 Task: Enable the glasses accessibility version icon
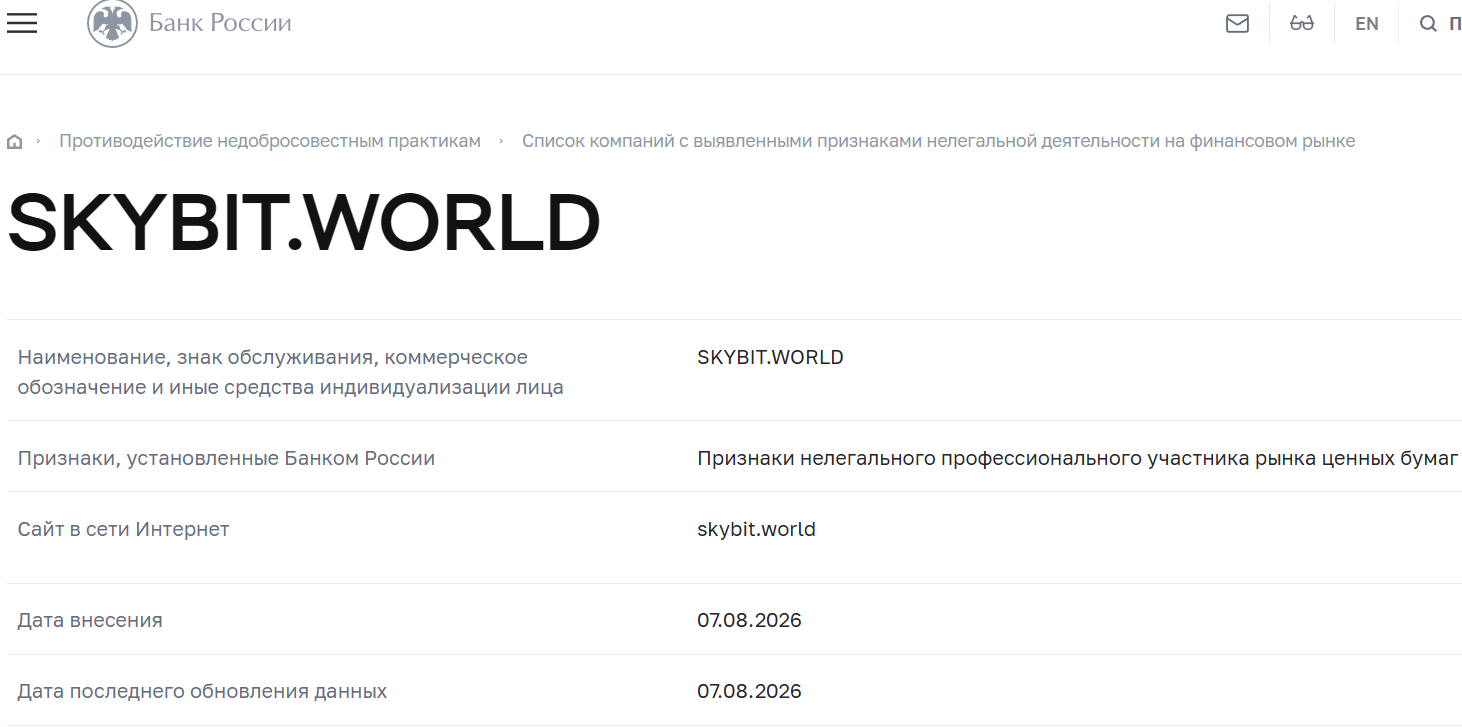[x=1301, y=23]
